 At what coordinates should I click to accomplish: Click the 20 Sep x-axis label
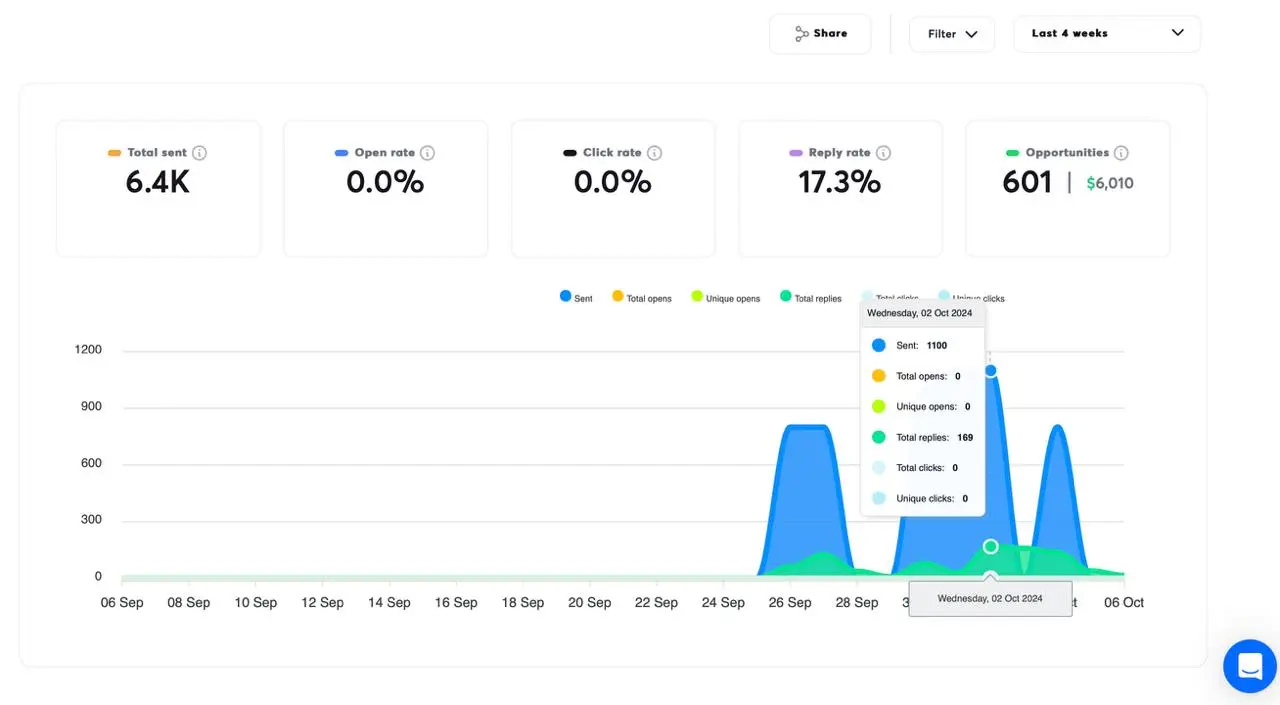pyautogui.click(x=589, y=602)
